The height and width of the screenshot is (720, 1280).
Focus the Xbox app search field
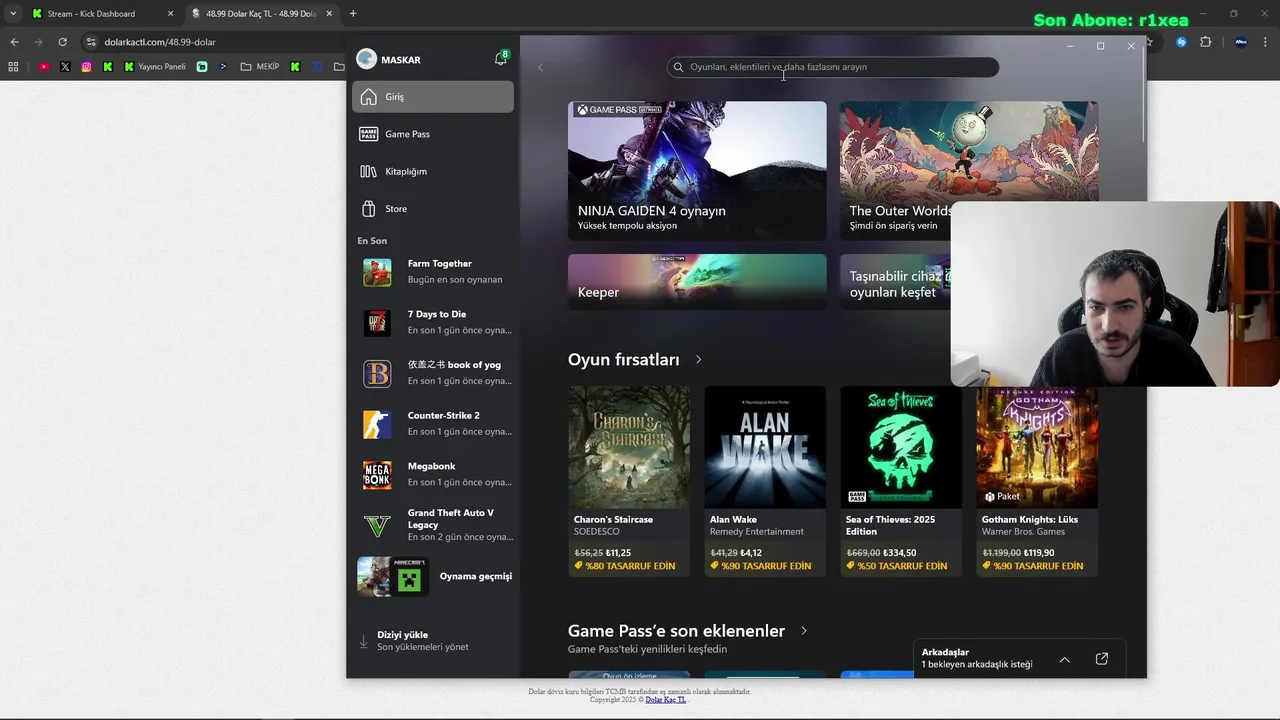pos(832,67)
